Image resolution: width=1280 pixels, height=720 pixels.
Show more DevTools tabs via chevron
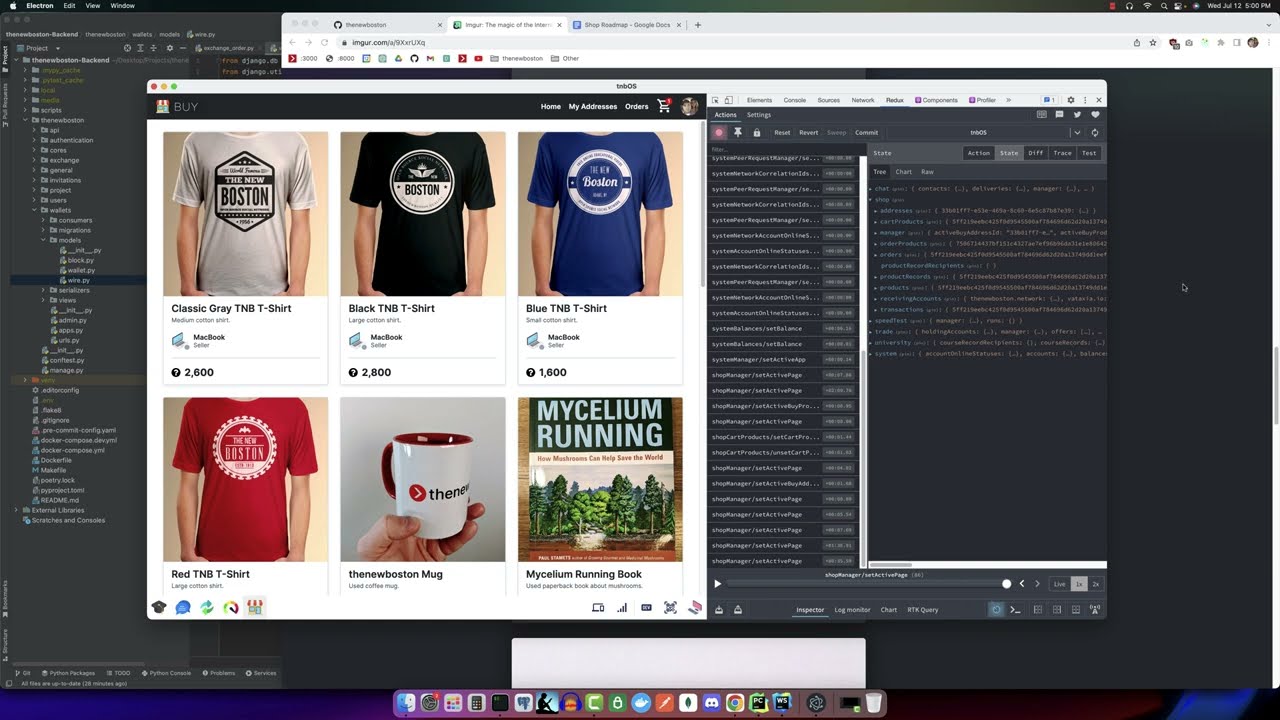(x=1008, y=100)
